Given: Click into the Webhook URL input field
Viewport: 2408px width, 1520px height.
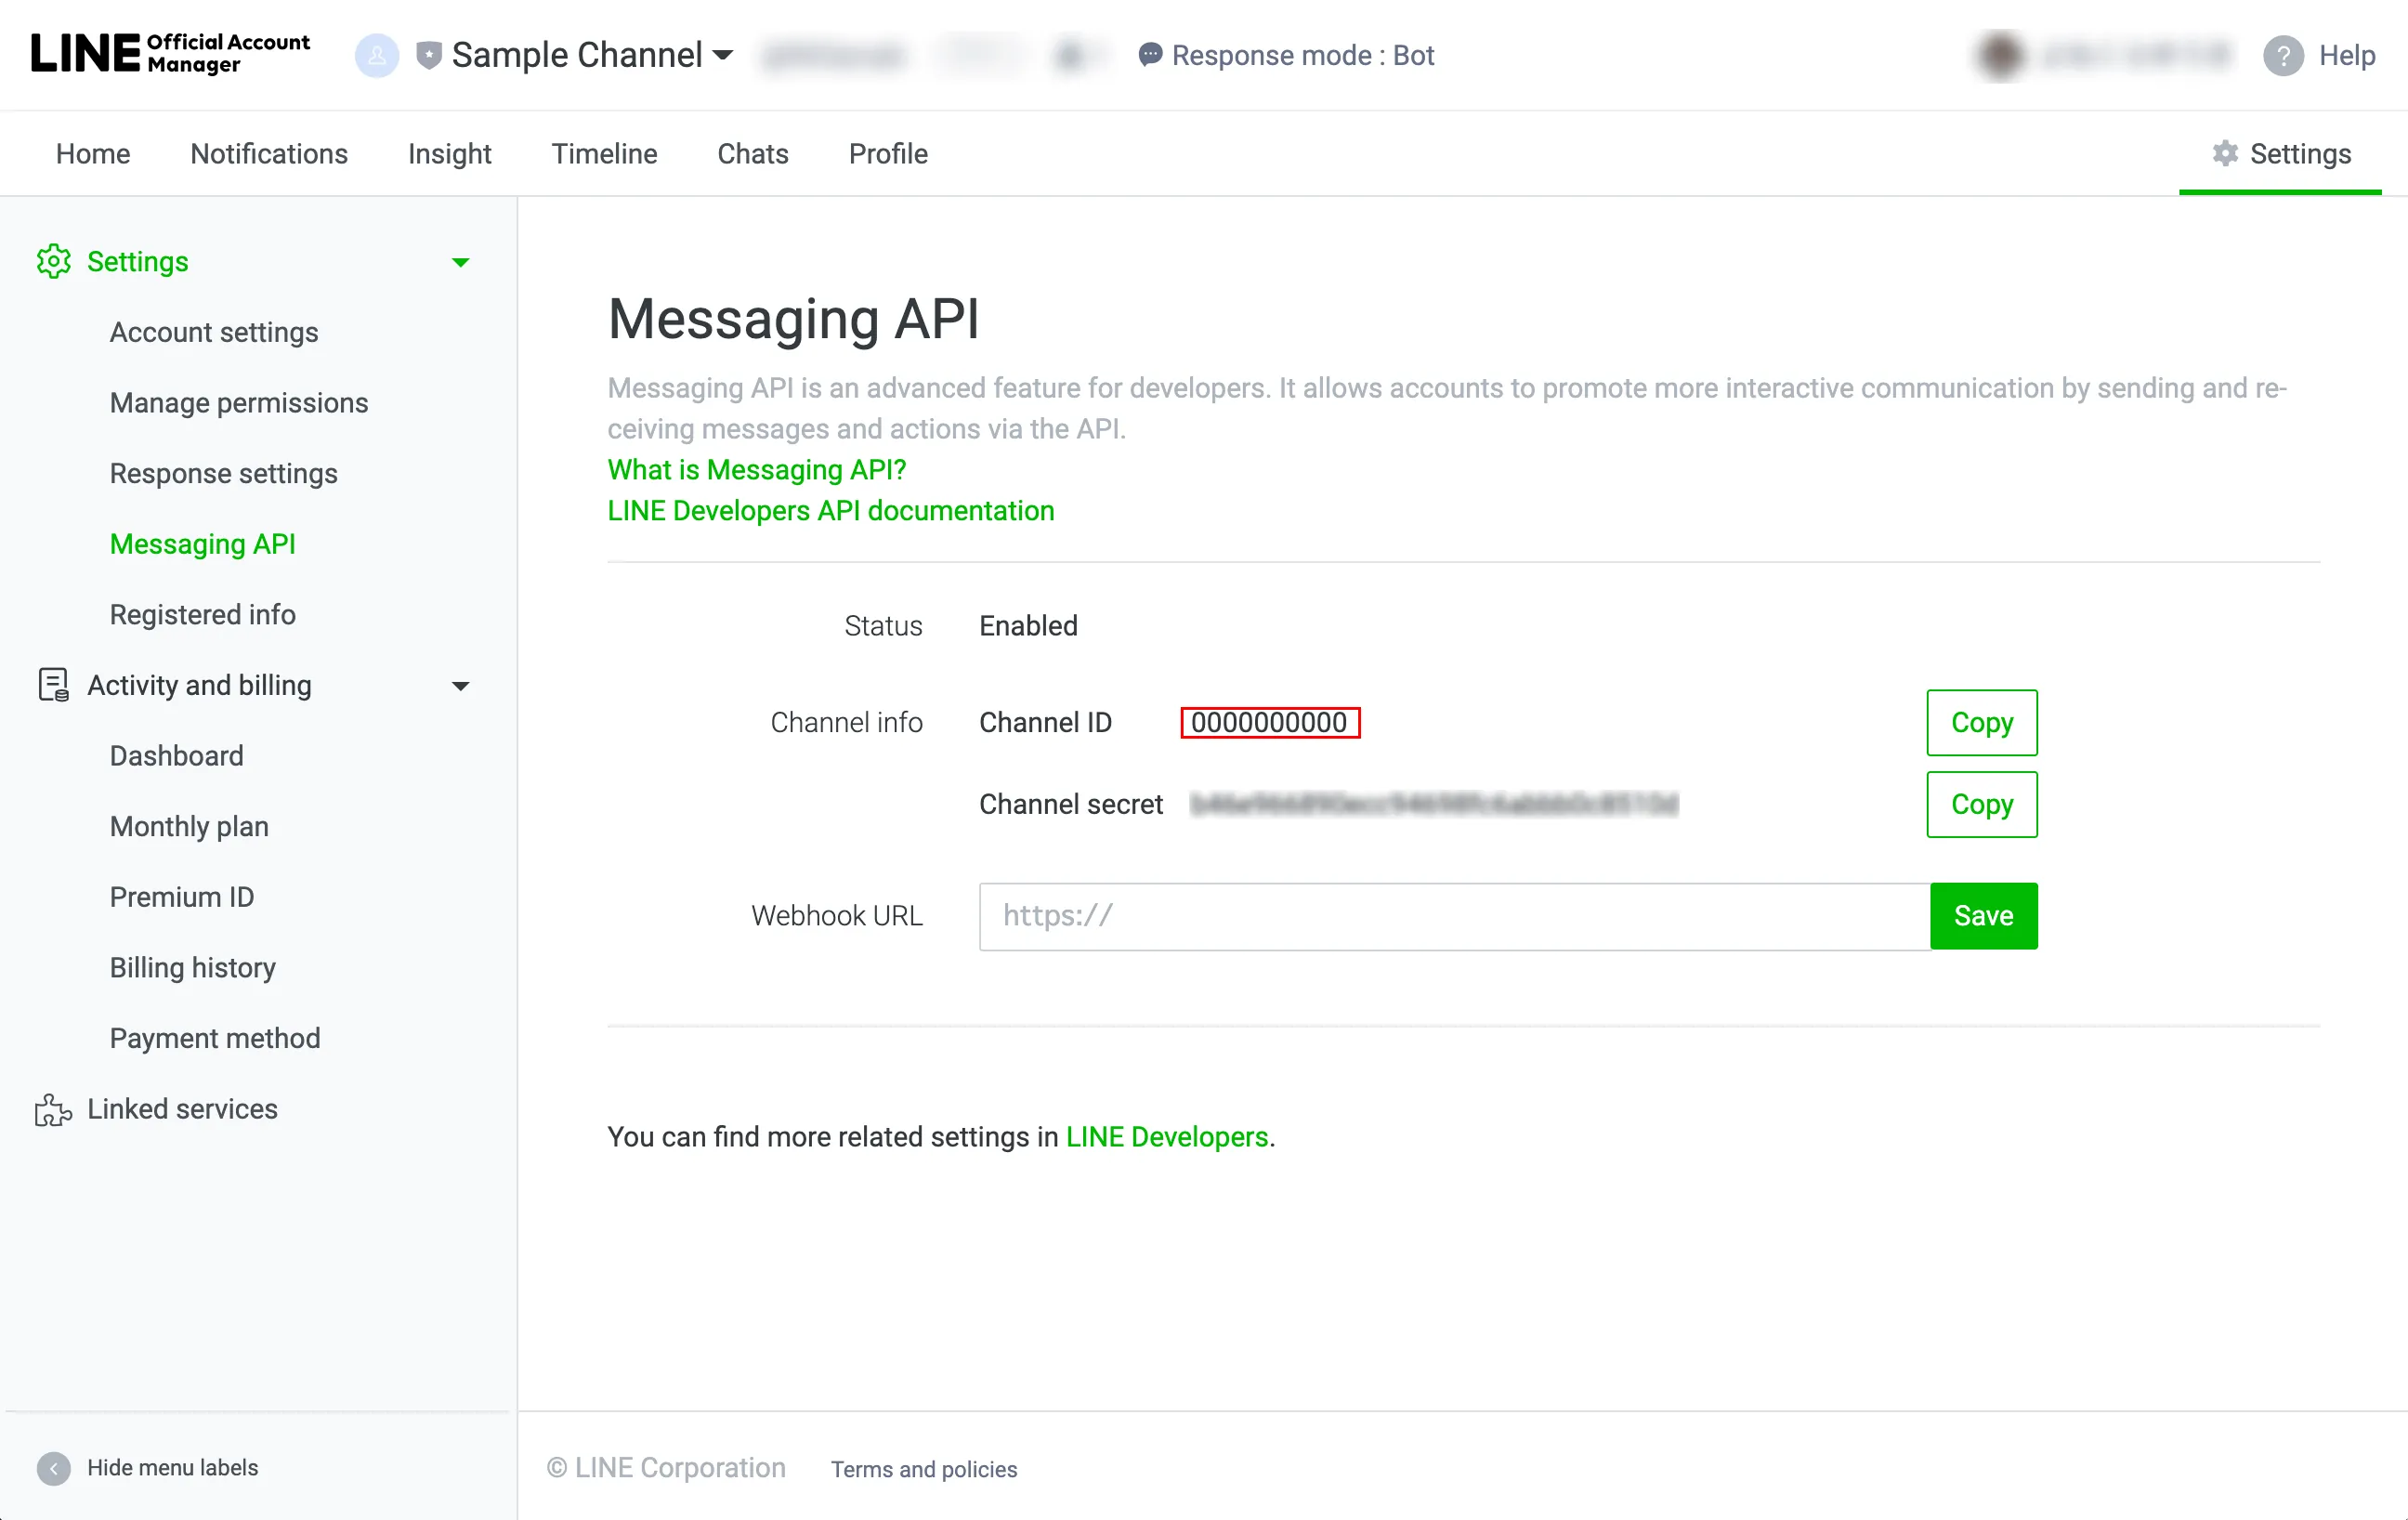Looking at the screenshot, I should pyautogui.click(x=1454, y=915).
